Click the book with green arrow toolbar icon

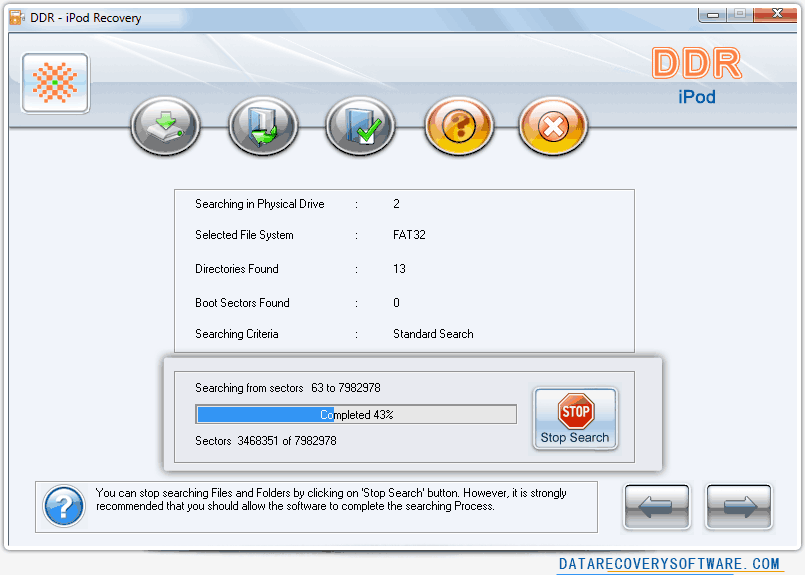click(x=263, y=126)
